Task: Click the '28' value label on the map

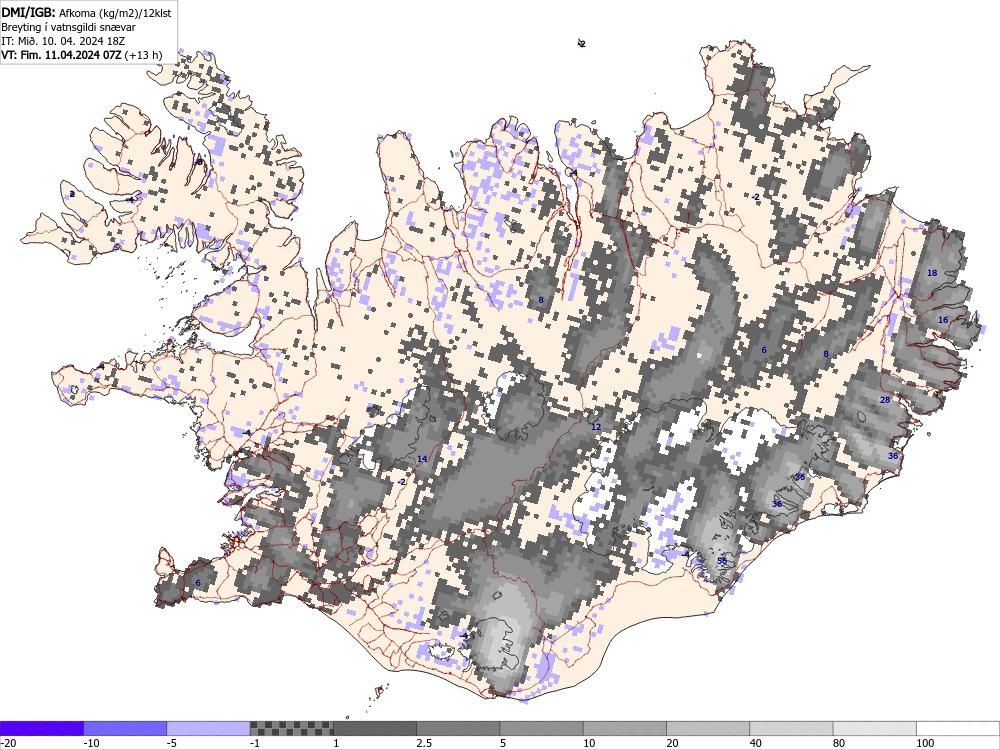Action: [x=885, y=400]
